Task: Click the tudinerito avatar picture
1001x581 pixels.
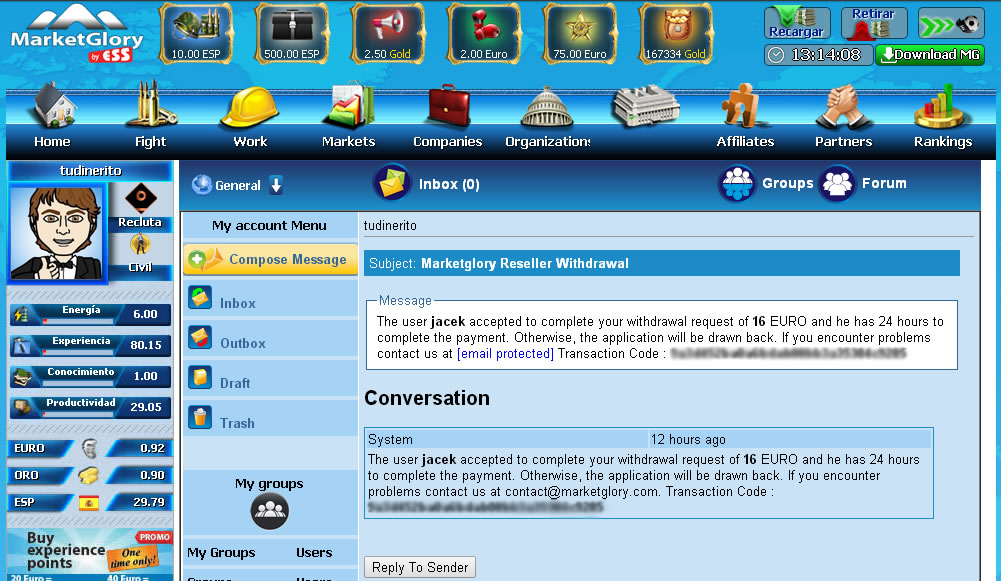Action: [57, 232]
